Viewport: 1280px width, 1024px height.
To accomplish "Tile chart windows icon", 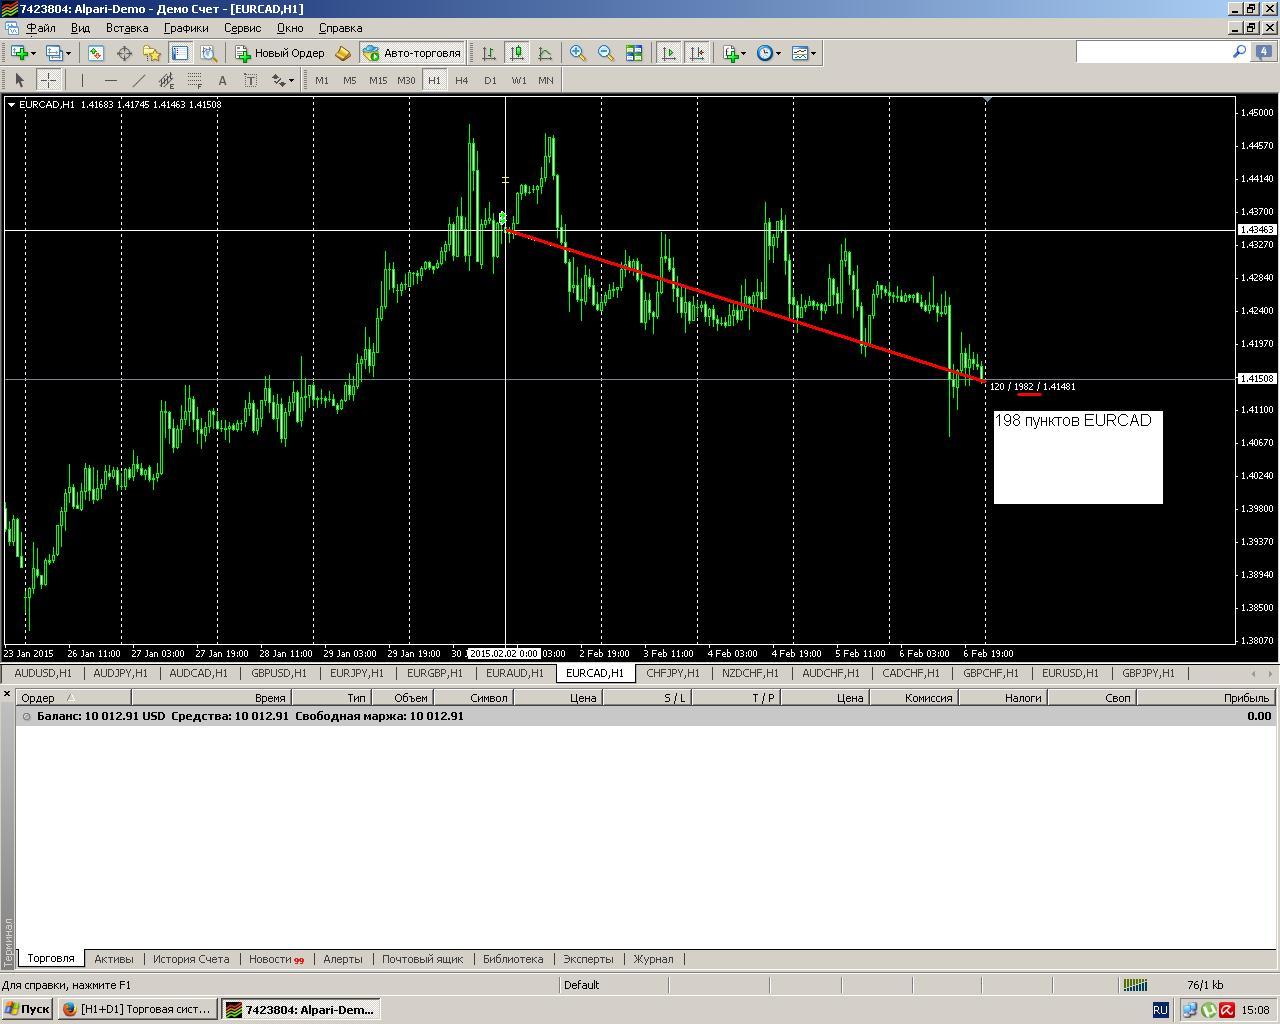I will pos(634,53).
